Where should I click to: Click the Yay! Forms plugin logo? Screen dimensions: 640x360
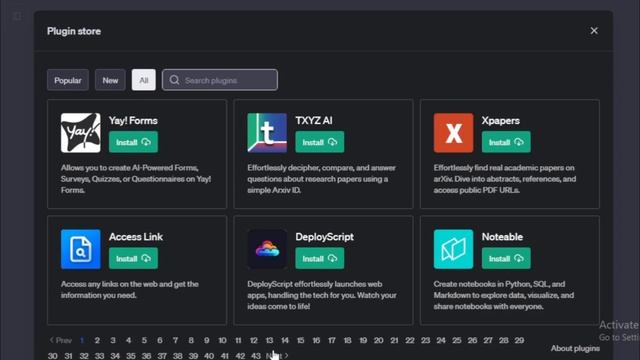pyautogui.click(x=80, y=133)
